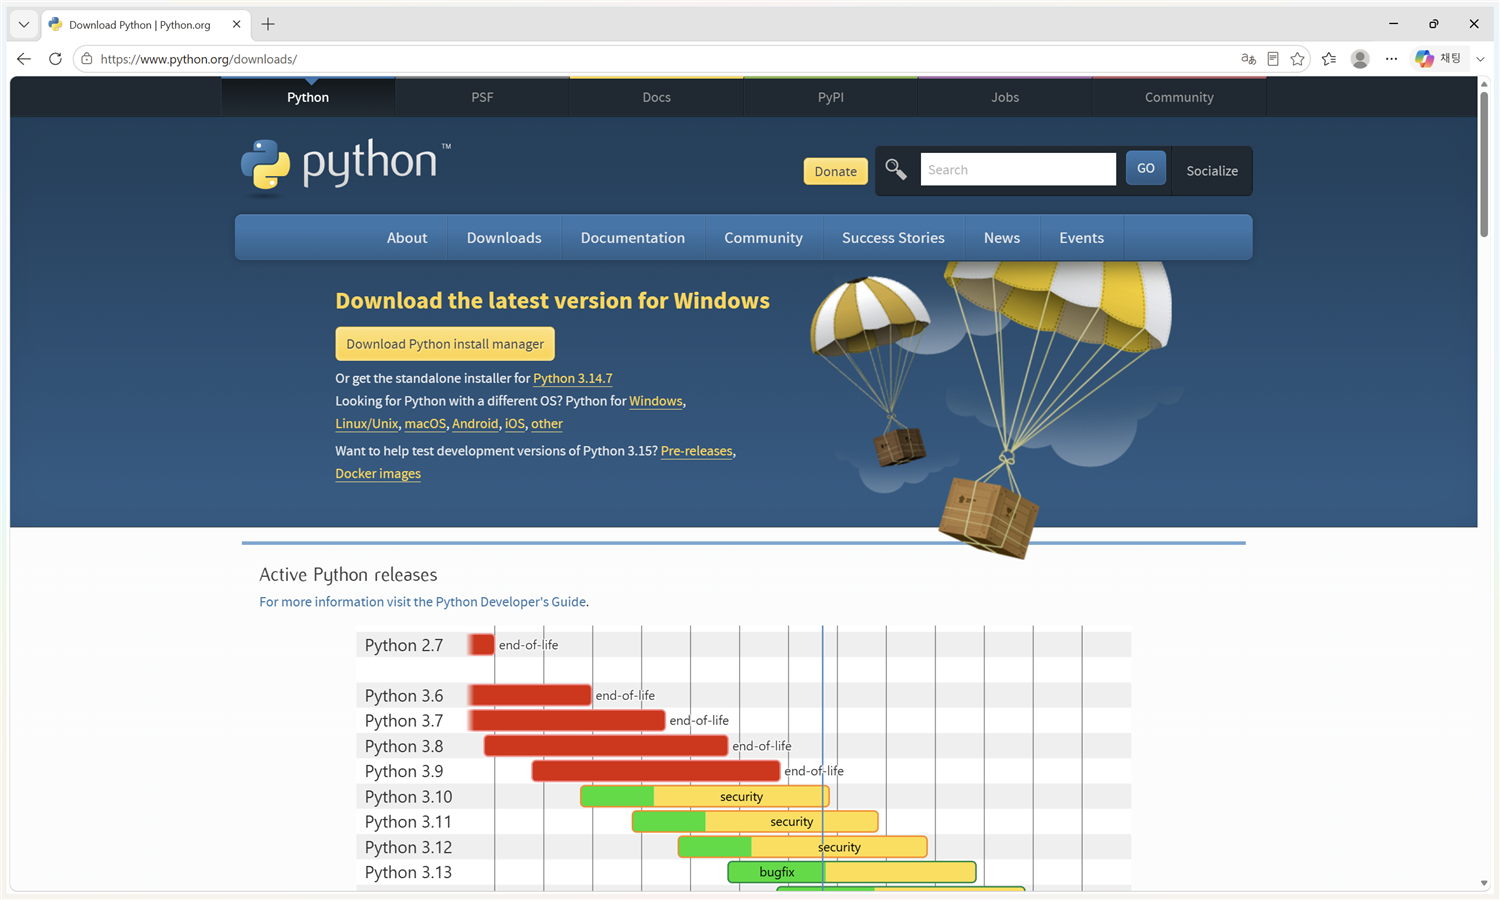
Task: Click the Donate button
Action: pyautogui.click(x=835, y=171)
